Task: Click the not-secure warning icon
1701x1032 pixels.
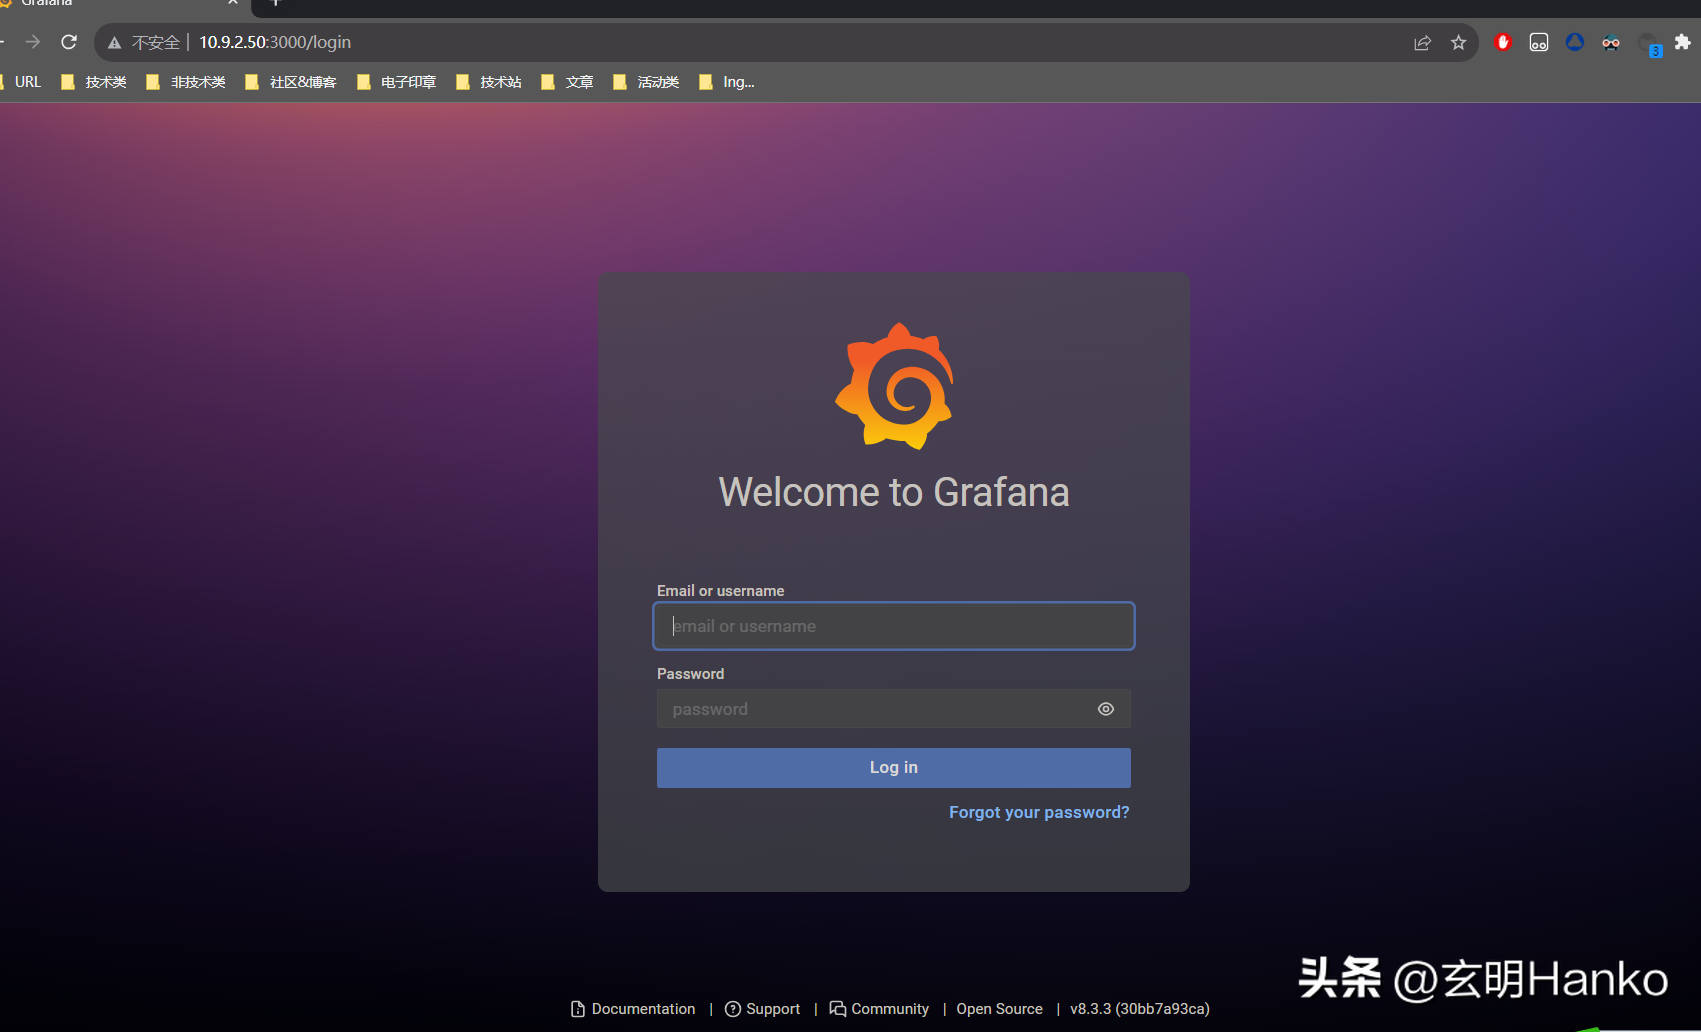Action: click(114, 42)
